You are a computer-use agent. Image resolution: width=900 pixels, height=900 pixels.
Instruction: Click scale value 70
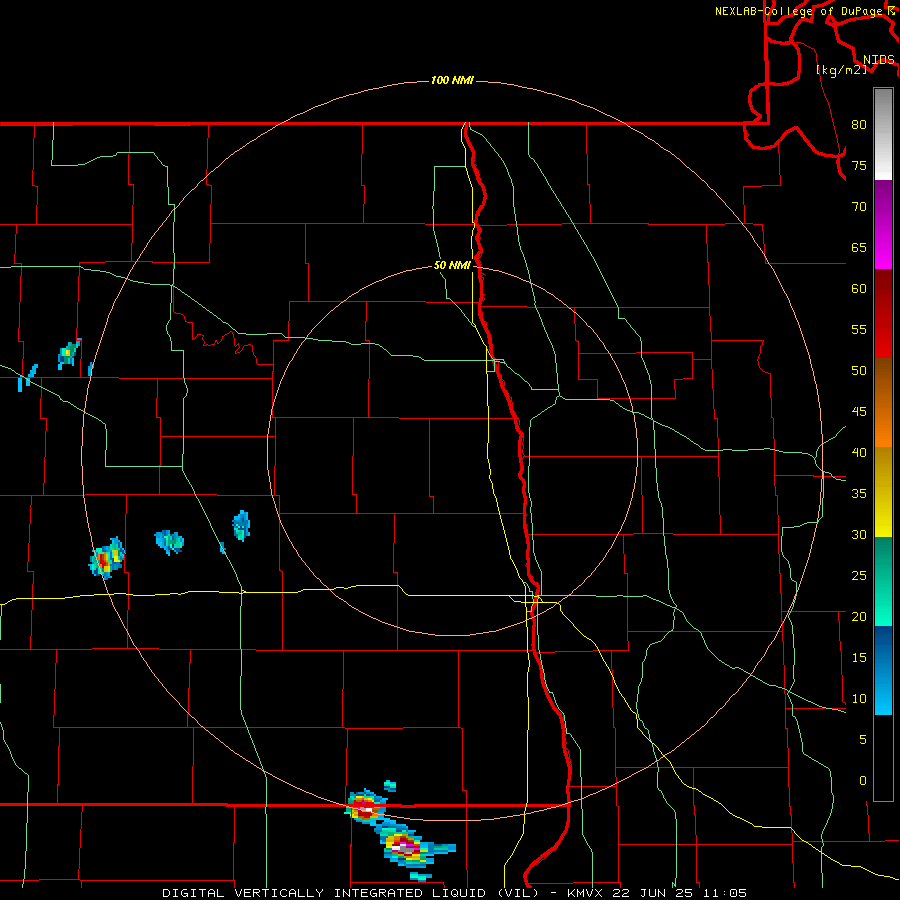tap(859, 207)
